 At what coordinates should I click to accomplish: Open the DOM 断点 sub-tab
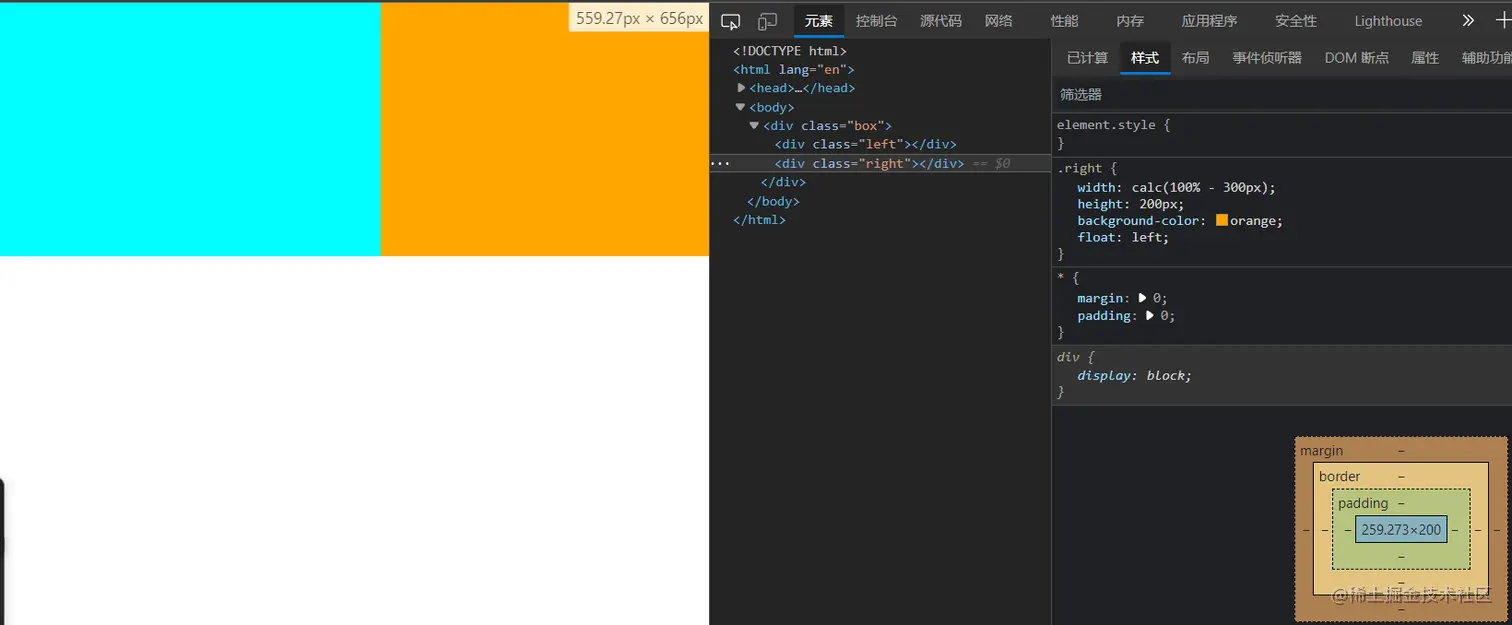coord(1357,58)
